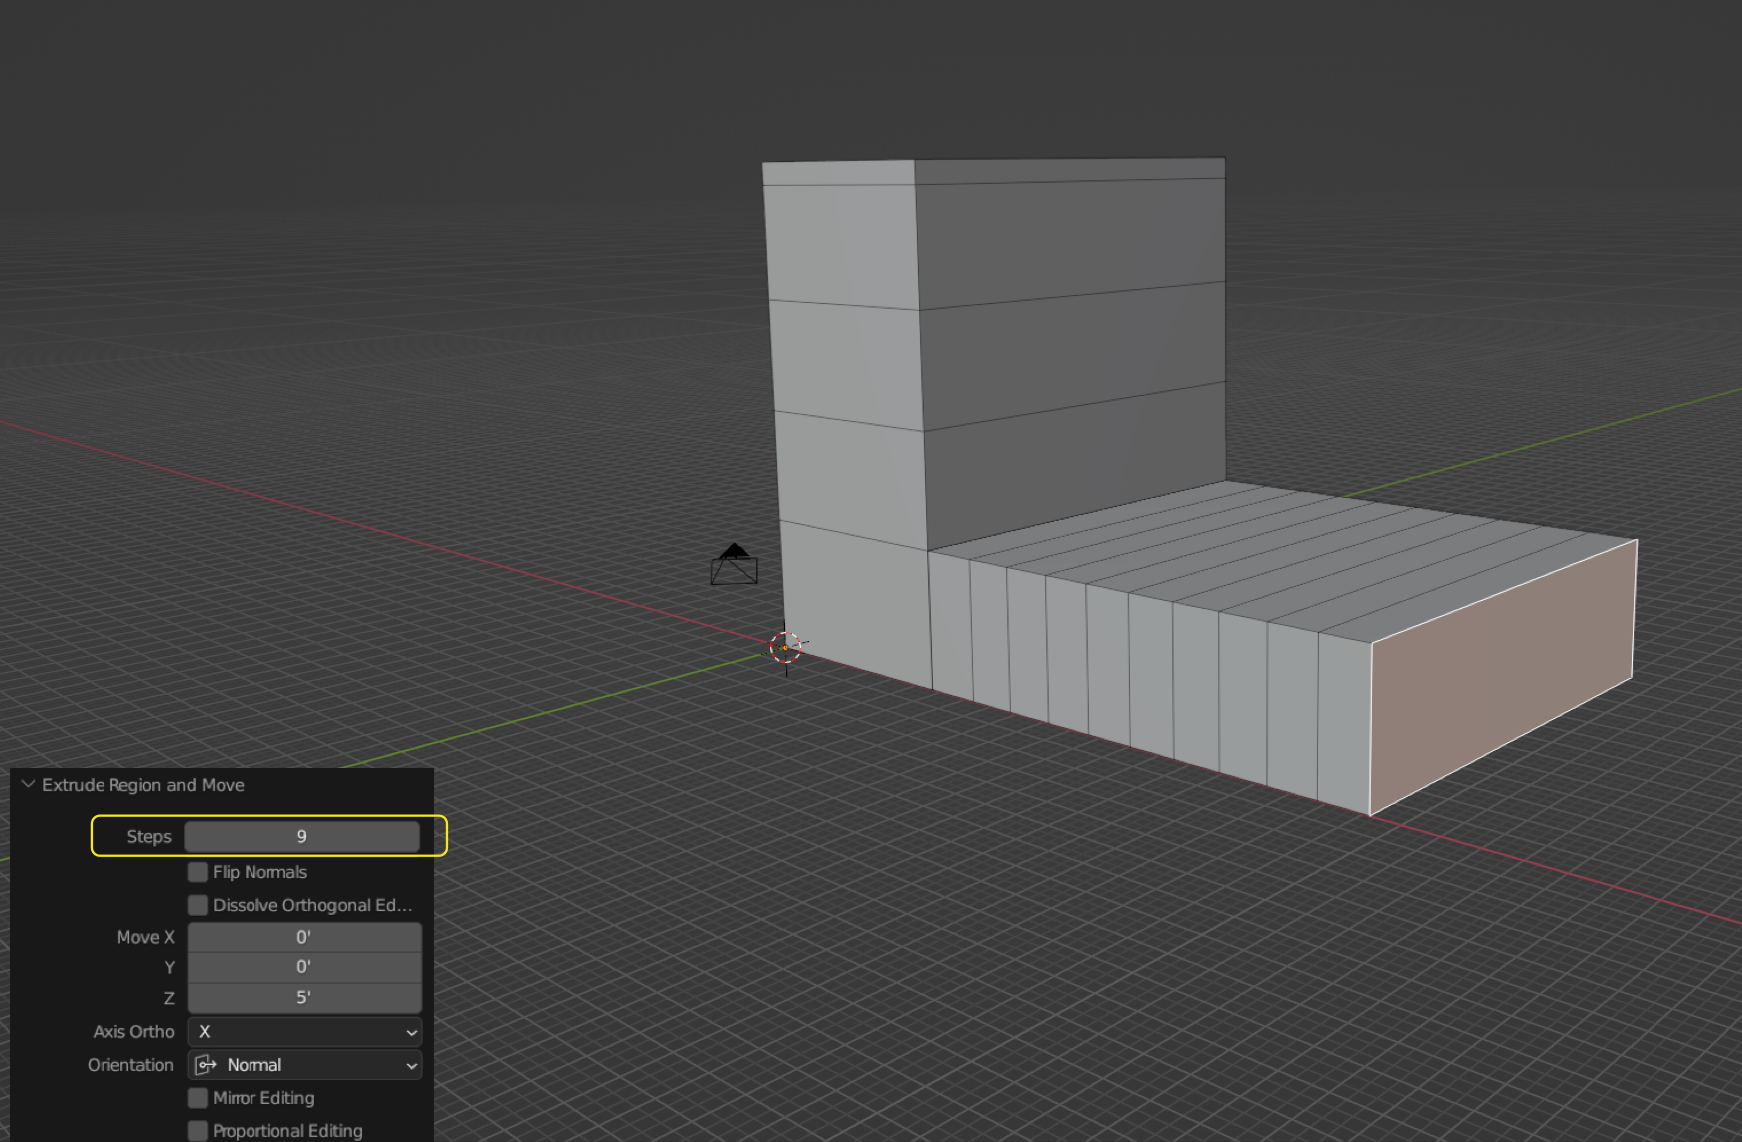Collapse the Extrude Region and Move panel
The width and height of the screenshot is (1742, 1142).
(28, 785)
